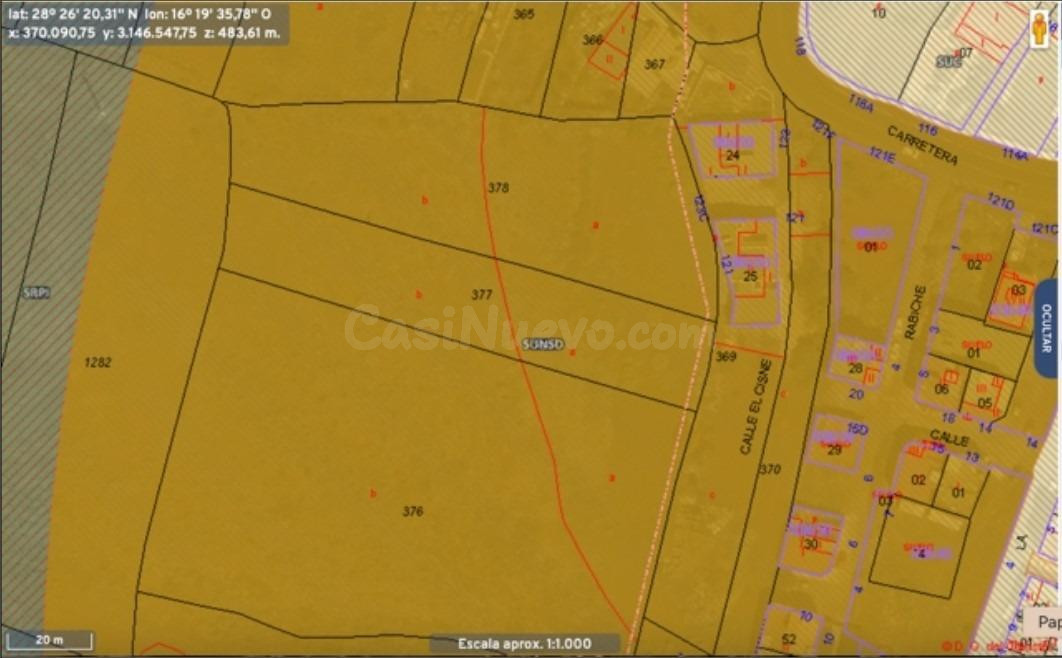Select building plot 25

[750, 276]
